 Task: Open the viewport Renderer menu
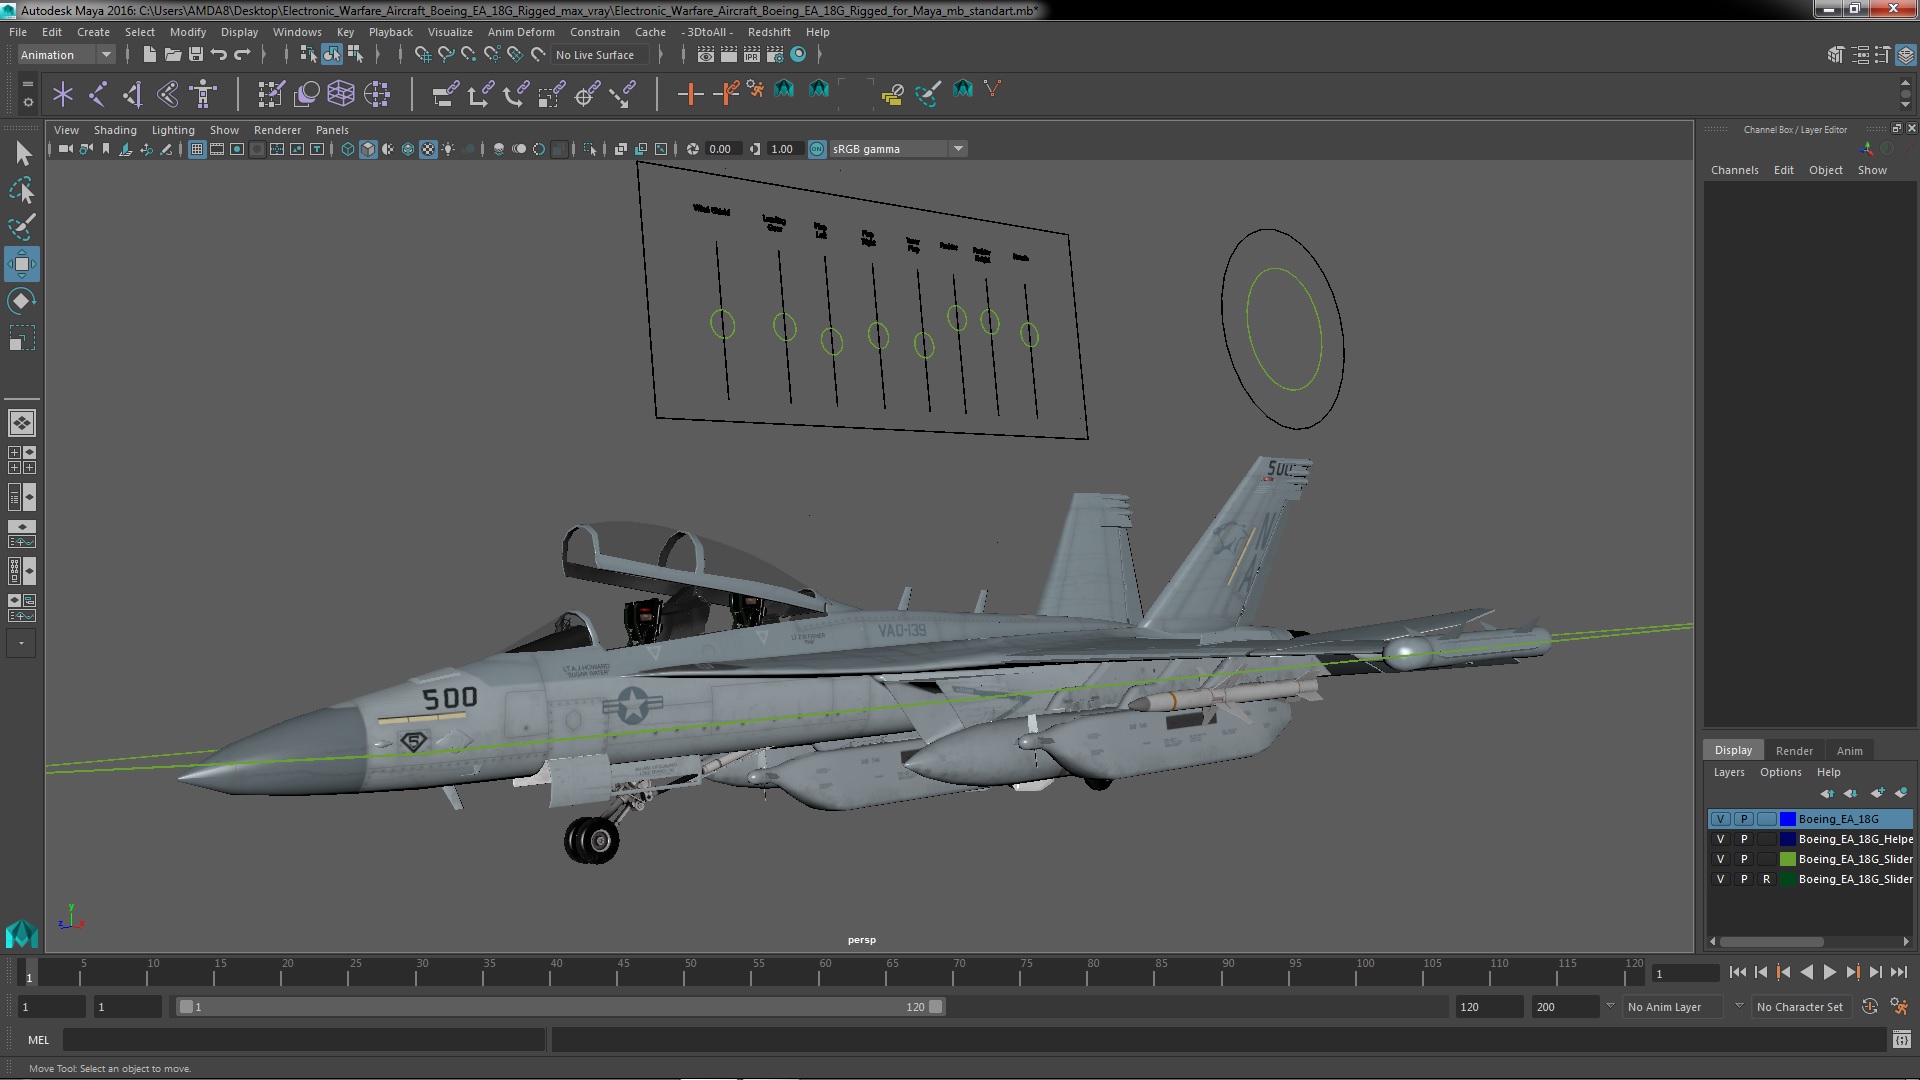coord(277,130)
